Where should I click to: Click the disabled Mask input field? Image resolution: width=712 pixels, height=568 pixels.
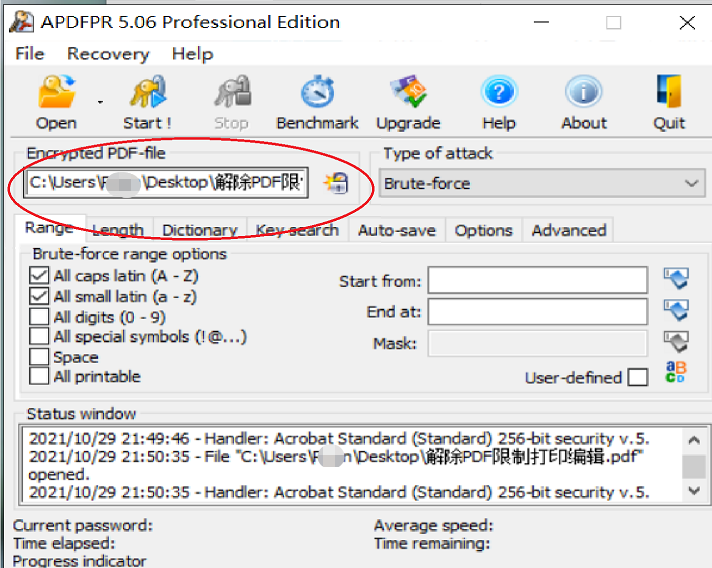[x=538, y=343]
